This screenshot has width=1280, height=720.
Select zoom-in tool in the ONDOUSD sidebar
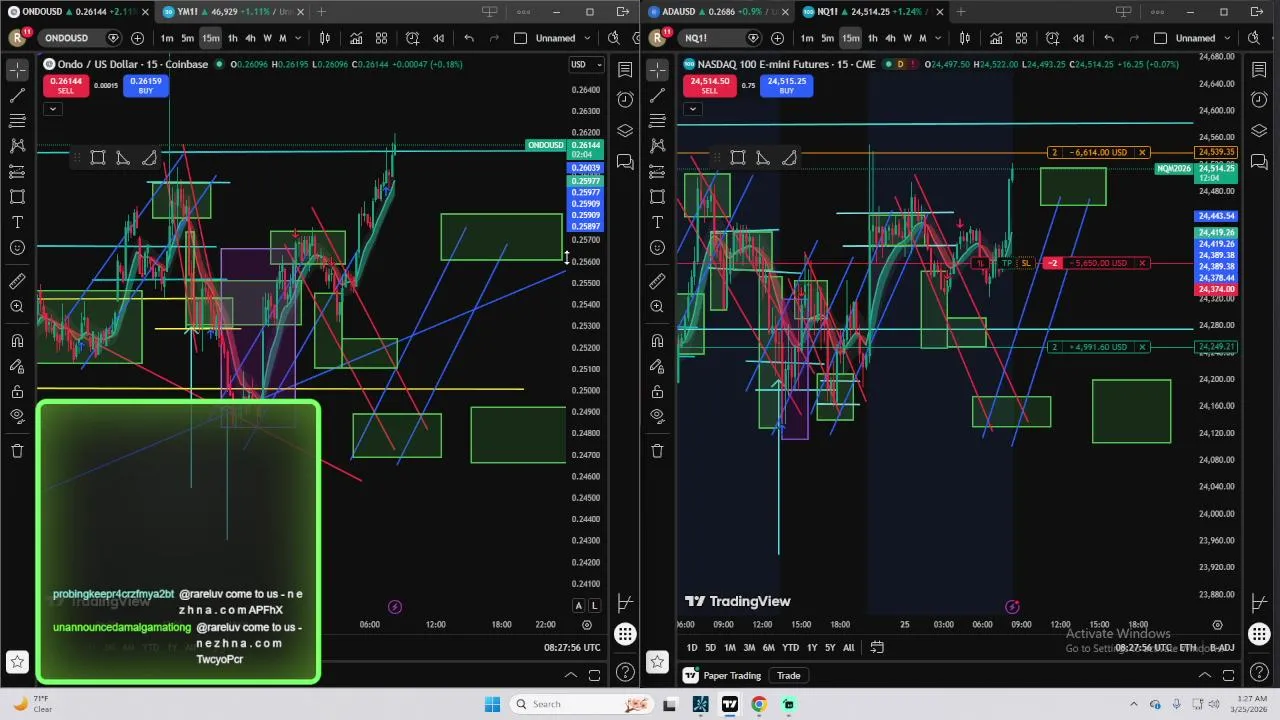tap(17, 306)
